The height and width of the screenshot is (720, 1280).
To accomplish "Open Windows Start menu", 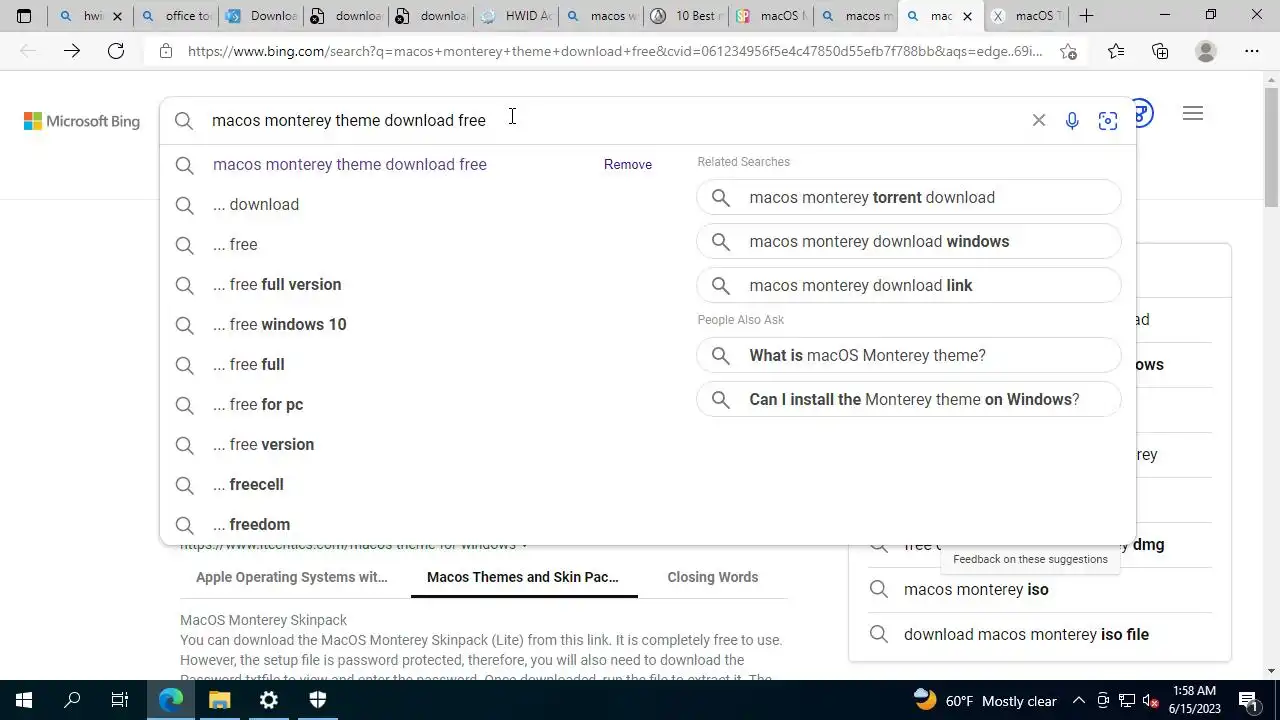I will click(x=24, y=700).
